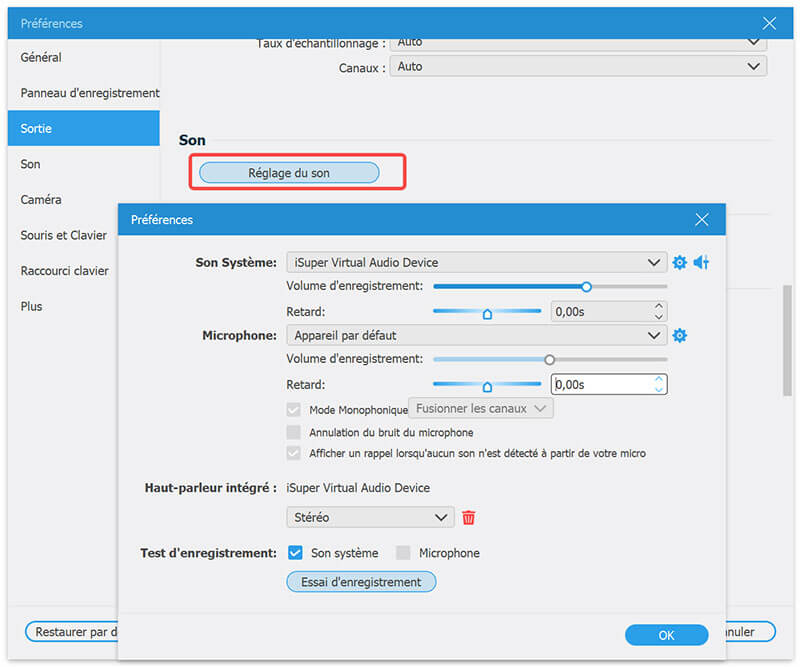The height and width of the screenshot is (667, 800).
Task: Switch to the Général section
Action: (41, 57)
